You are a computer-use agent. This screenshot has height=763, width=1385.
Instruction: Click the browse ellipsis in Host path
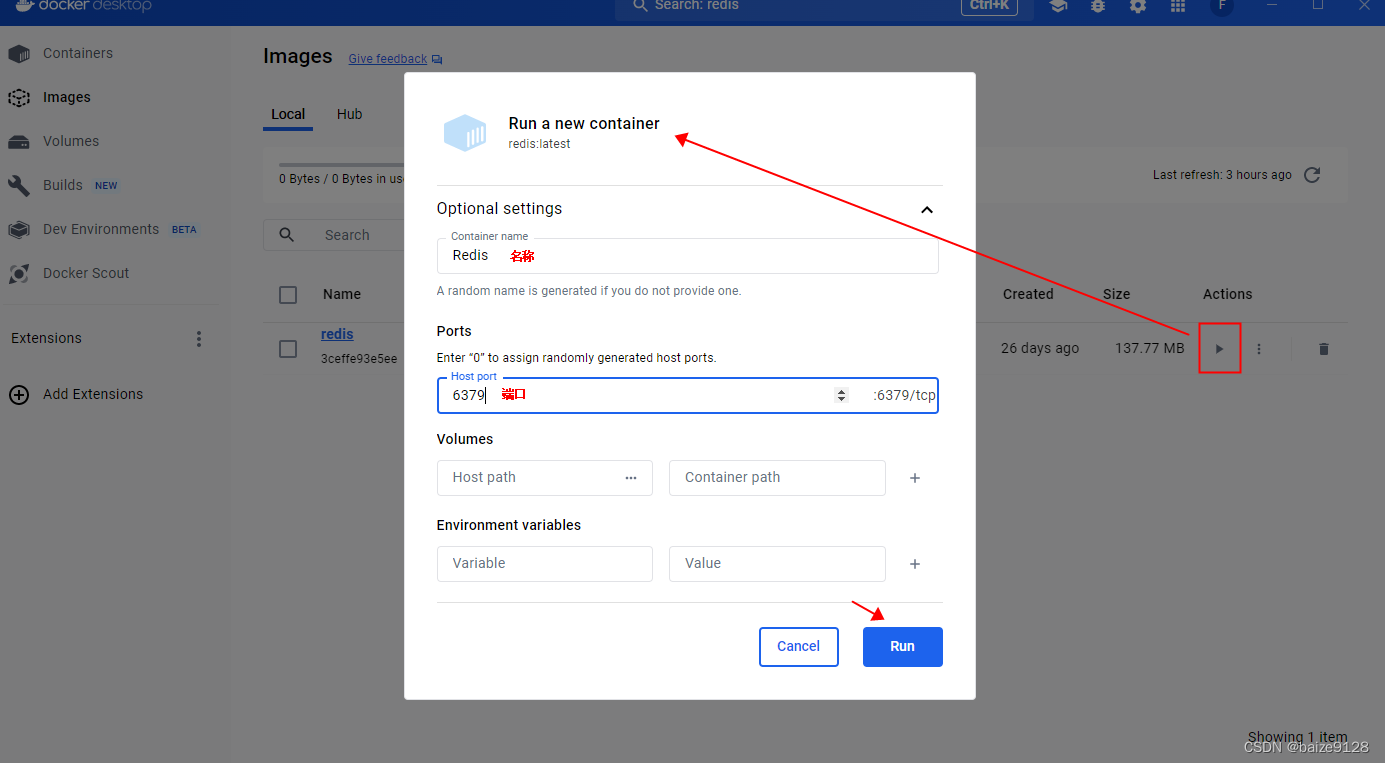point(631,478)
